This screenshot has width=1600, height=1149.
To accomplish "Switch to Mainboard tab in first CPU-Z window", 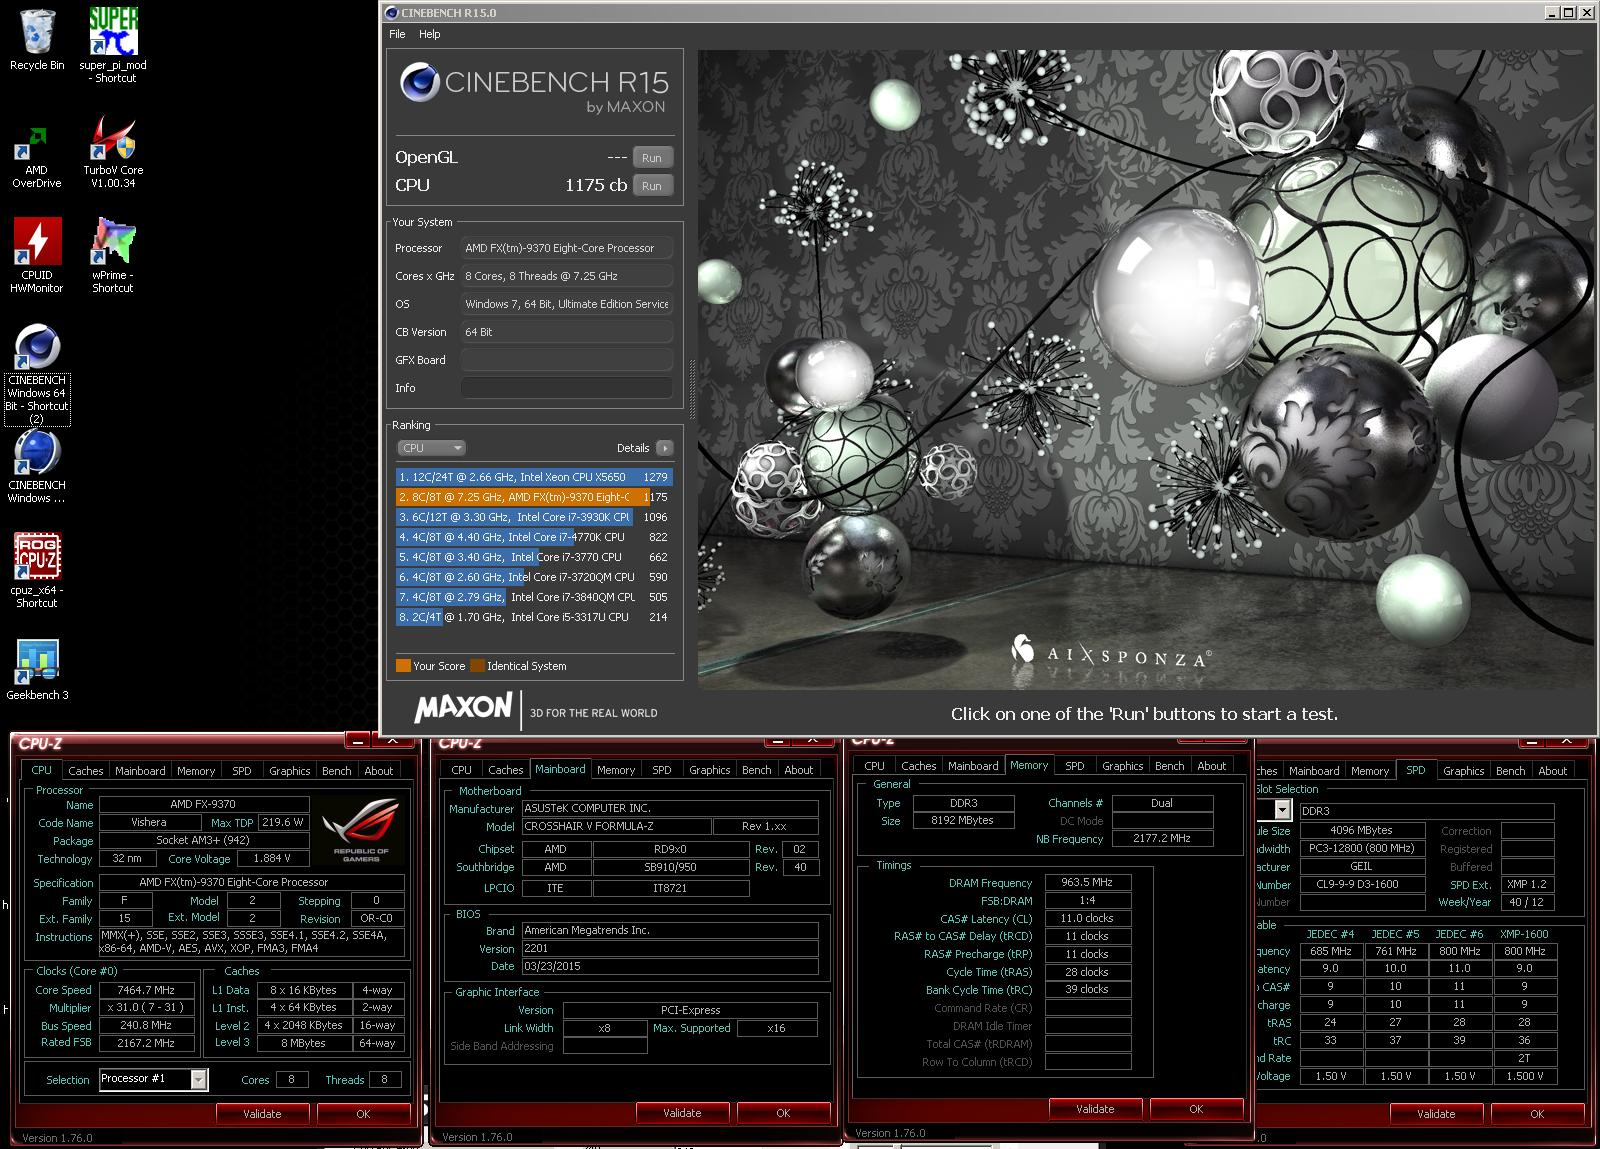I will [x=140, y=771].
